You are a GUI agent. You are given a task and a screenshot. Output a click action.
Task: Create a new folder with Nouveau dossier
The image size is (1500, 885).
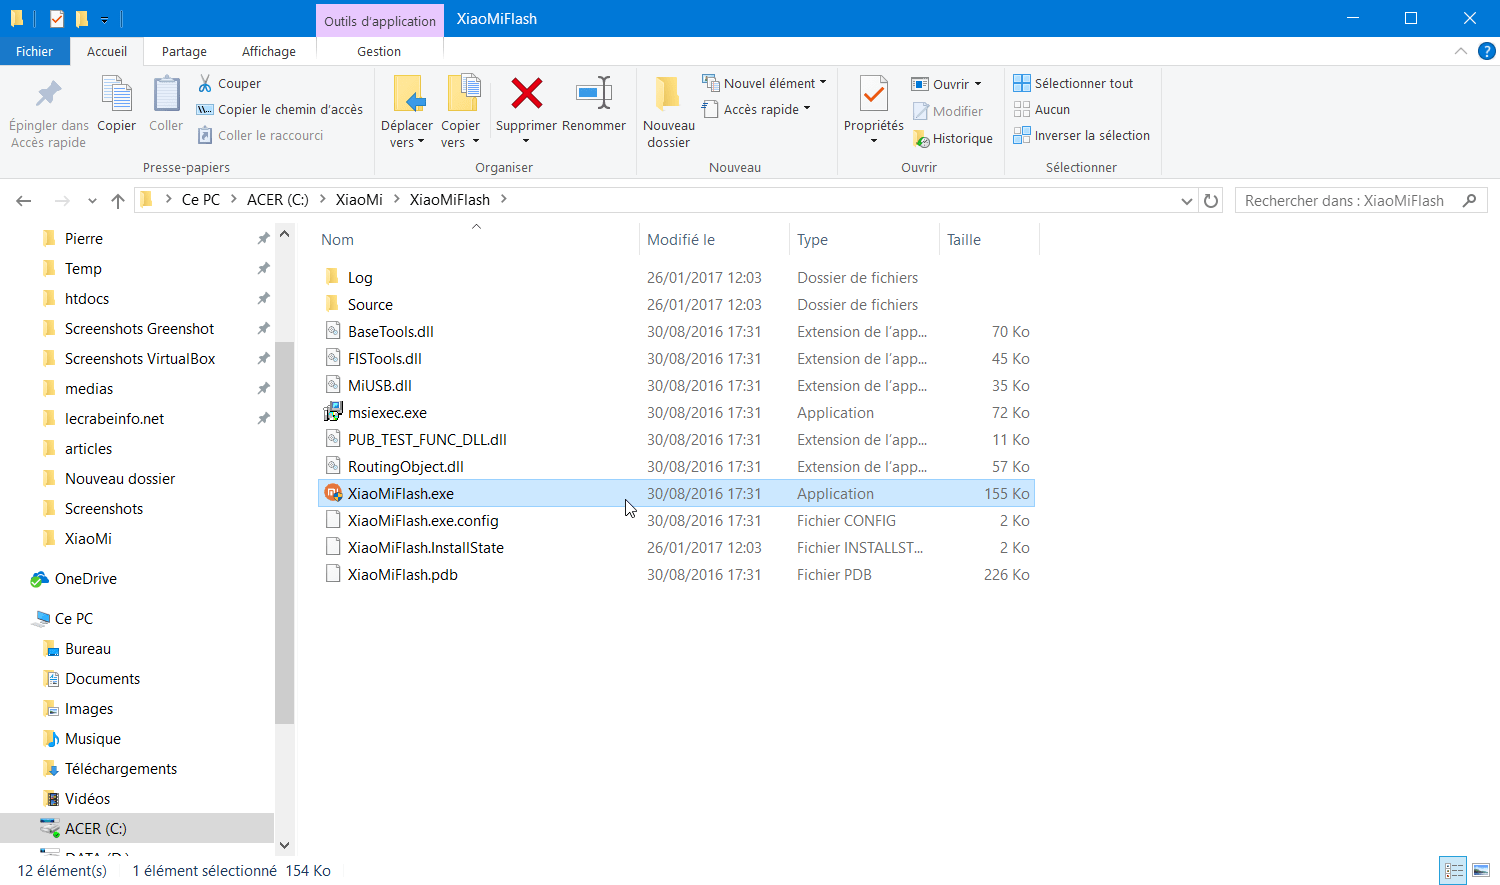tap(668, 112)
